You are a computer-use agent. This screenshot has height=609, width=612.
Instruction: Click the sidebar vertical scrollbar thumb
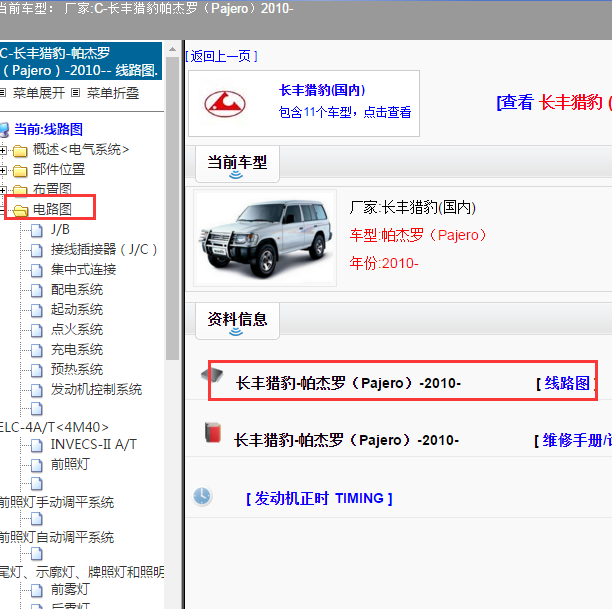coord(172,208)
